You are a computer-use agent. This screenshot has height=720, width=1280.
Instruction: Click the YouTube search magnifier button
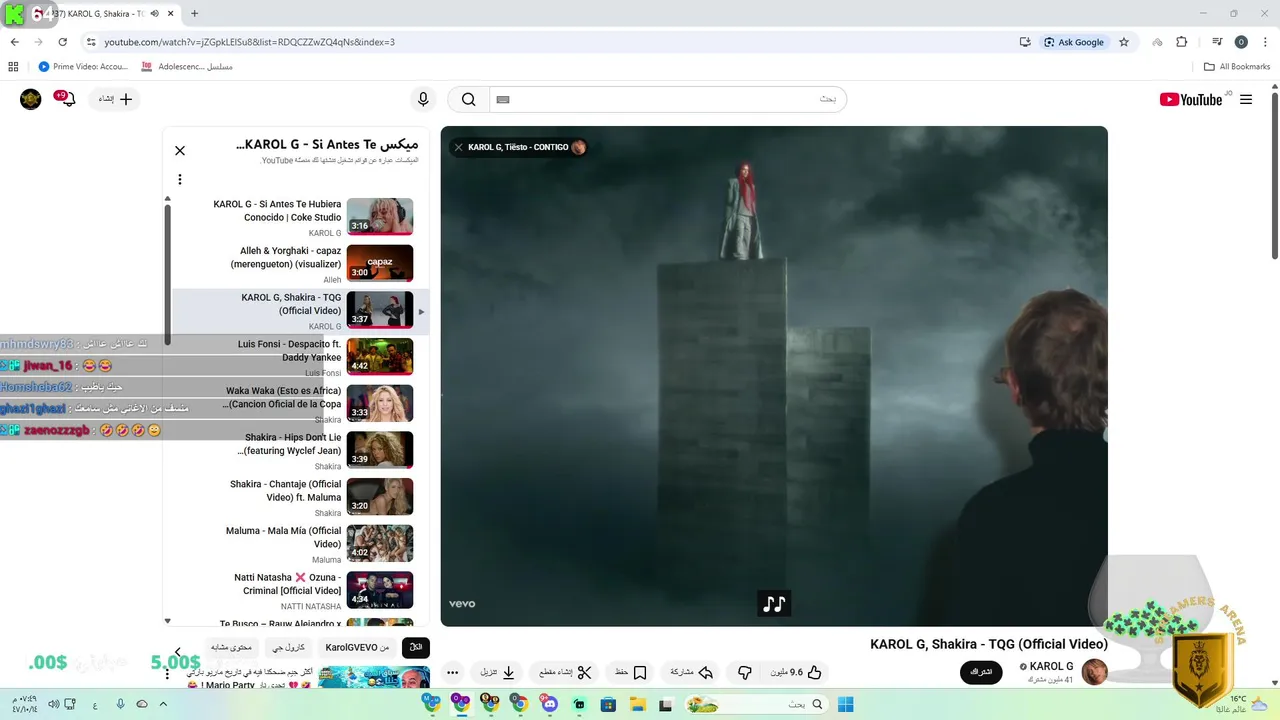(x=468, y=99)
